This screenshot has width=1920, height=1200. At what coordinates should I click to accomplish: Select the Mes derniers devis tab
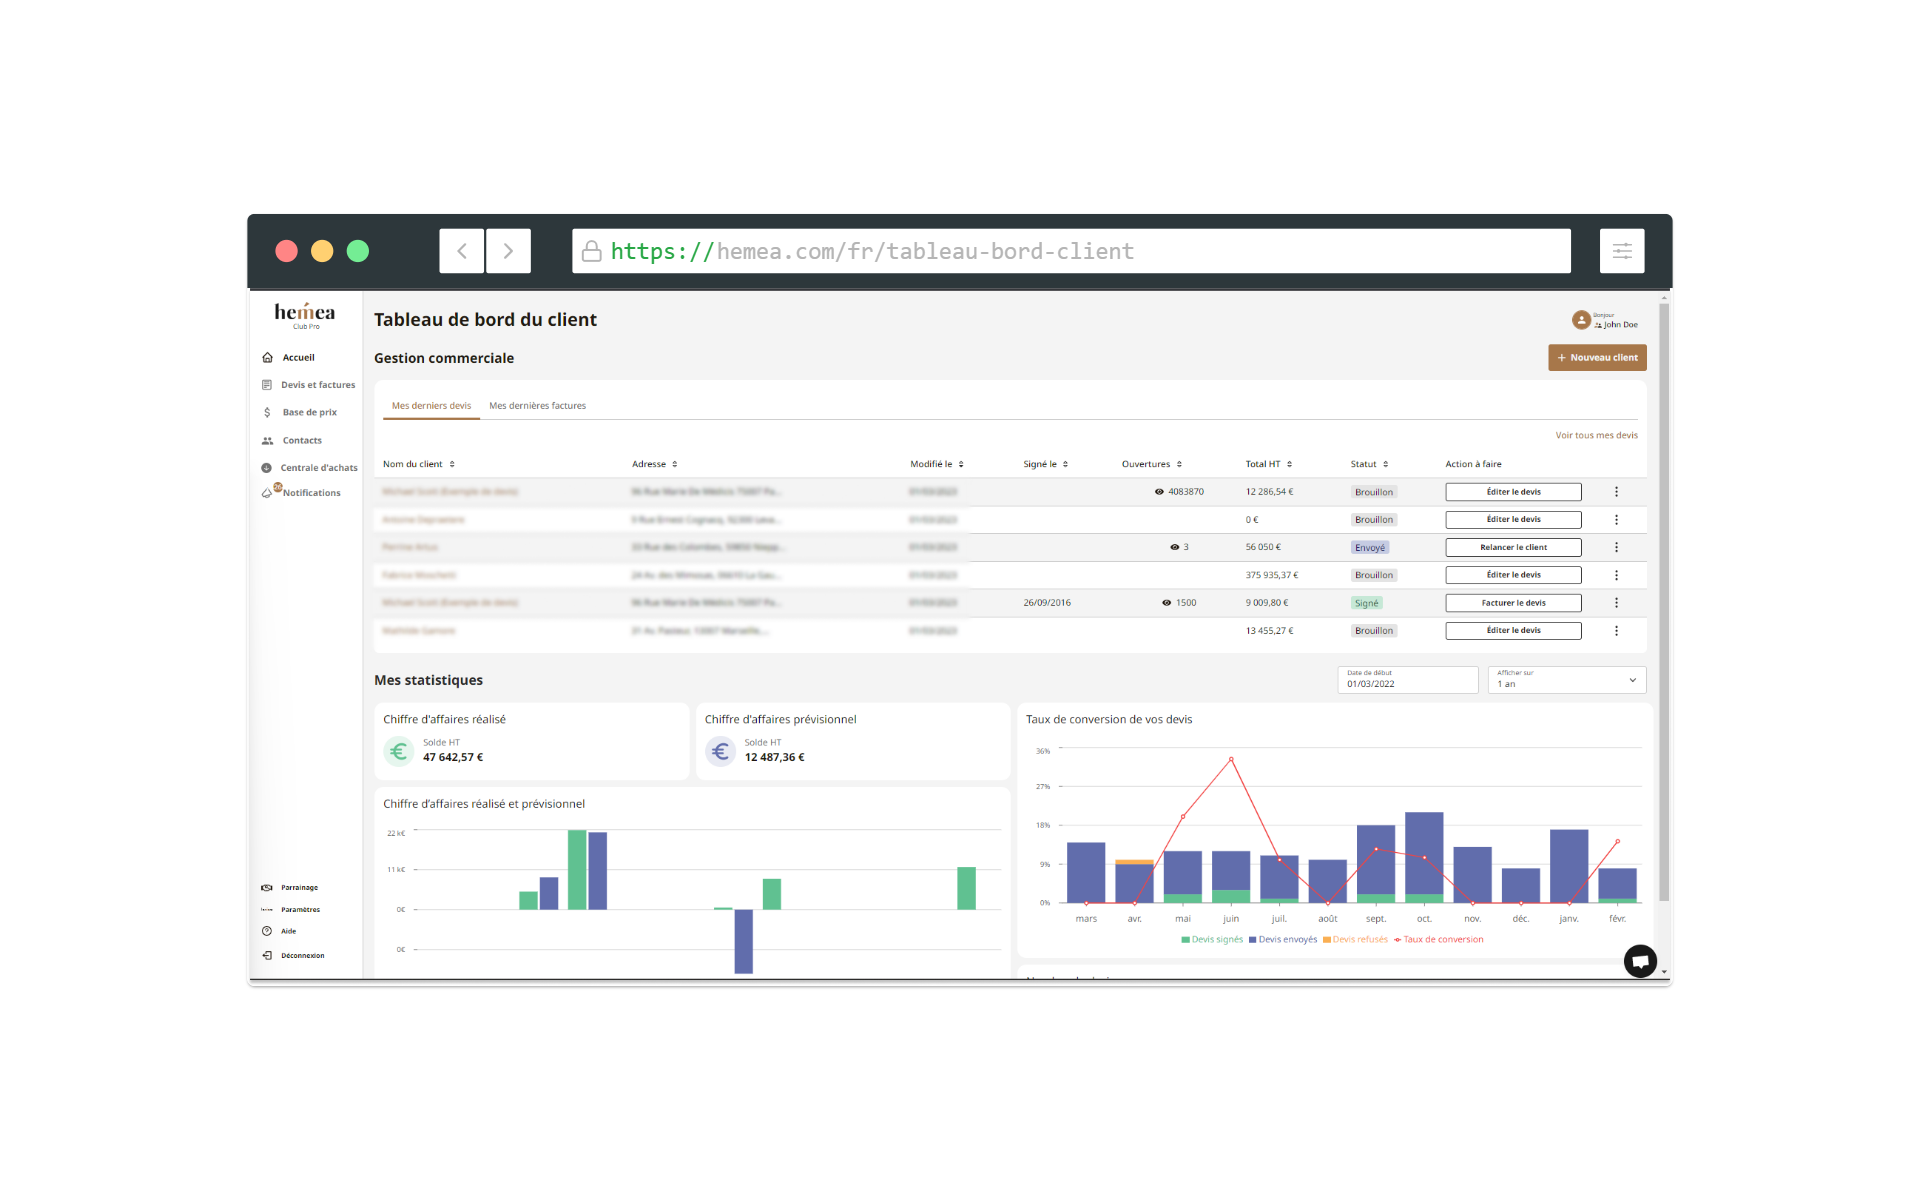coord(431,406)
